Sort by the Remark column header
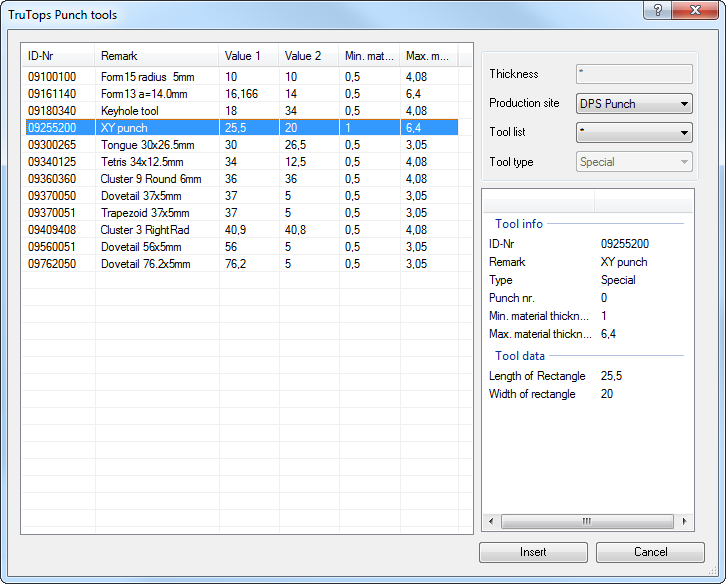This screenshot has height=584, width=726. (156, 56)
